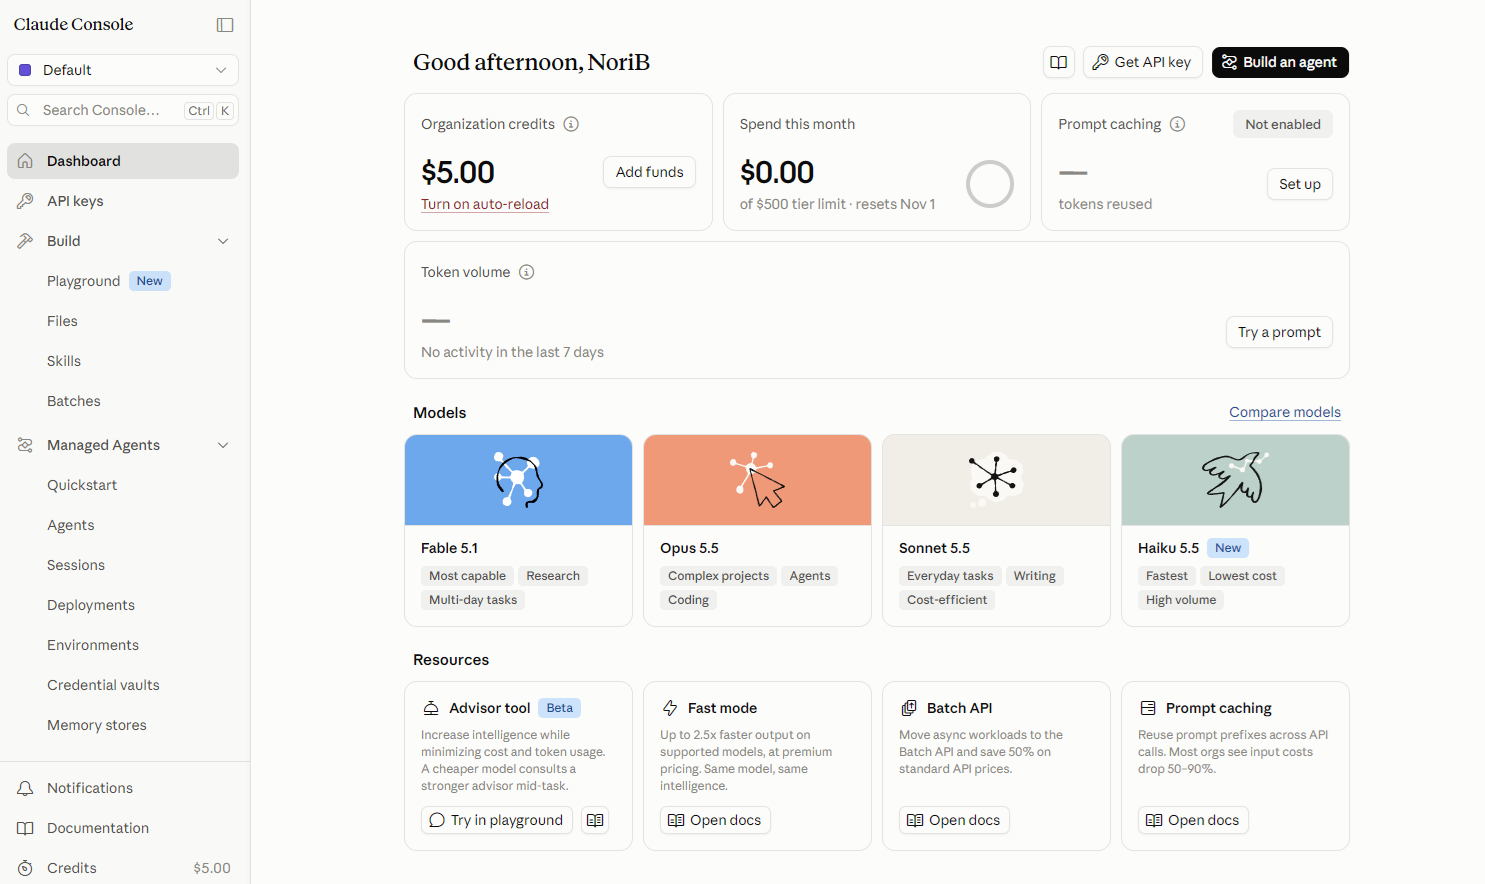The height and width of the screenshot is (884, 1485).
Task: Click the Turn on auto-reload link
Action: click(485, 204)
